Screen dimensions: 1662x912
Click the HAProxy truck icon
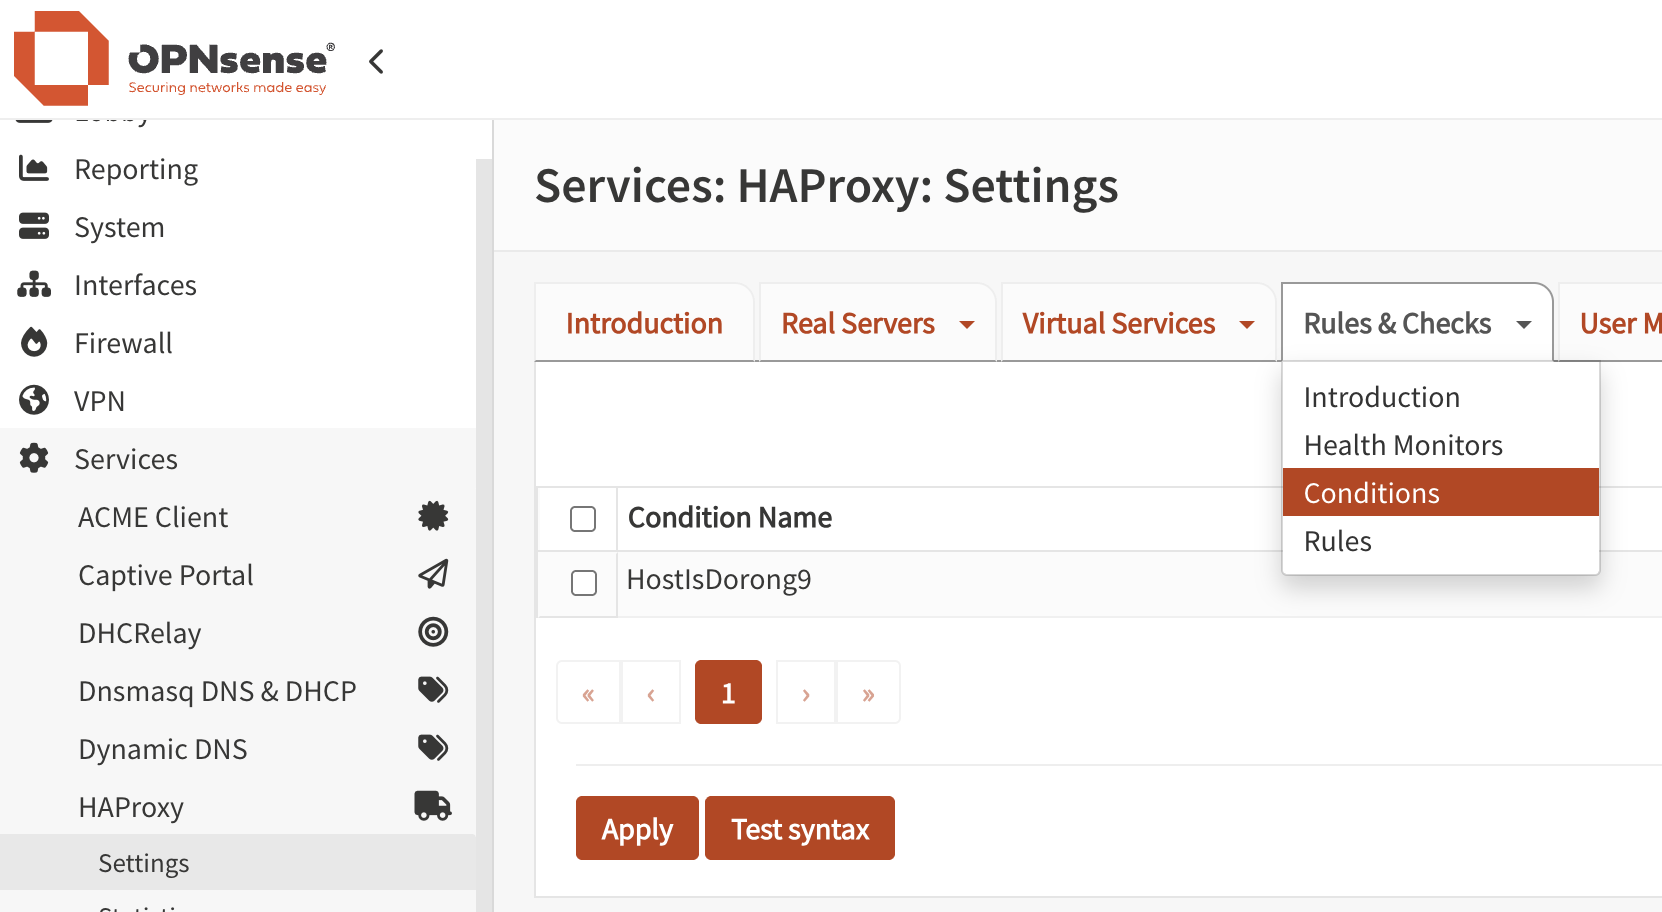point(432,806)
